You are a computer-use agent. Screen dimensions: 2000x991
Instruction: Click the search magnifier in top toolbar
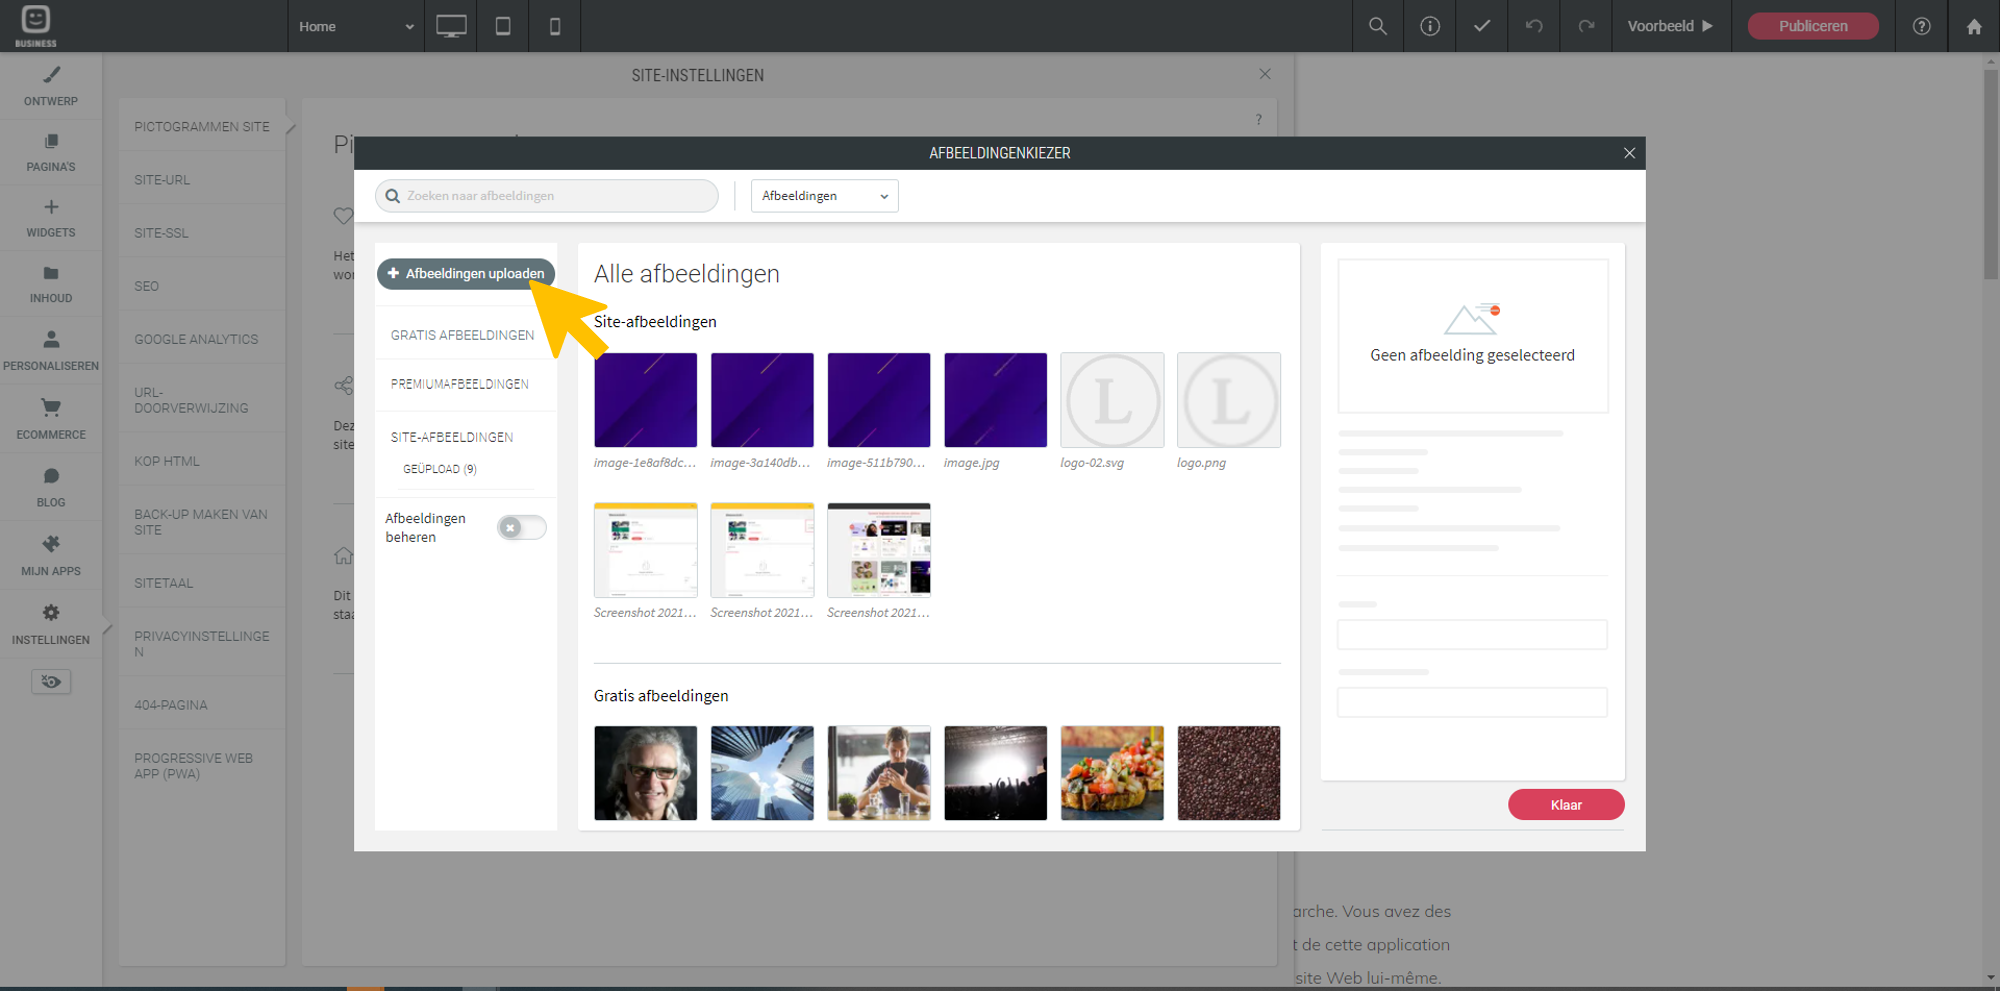coord(1378,26)
